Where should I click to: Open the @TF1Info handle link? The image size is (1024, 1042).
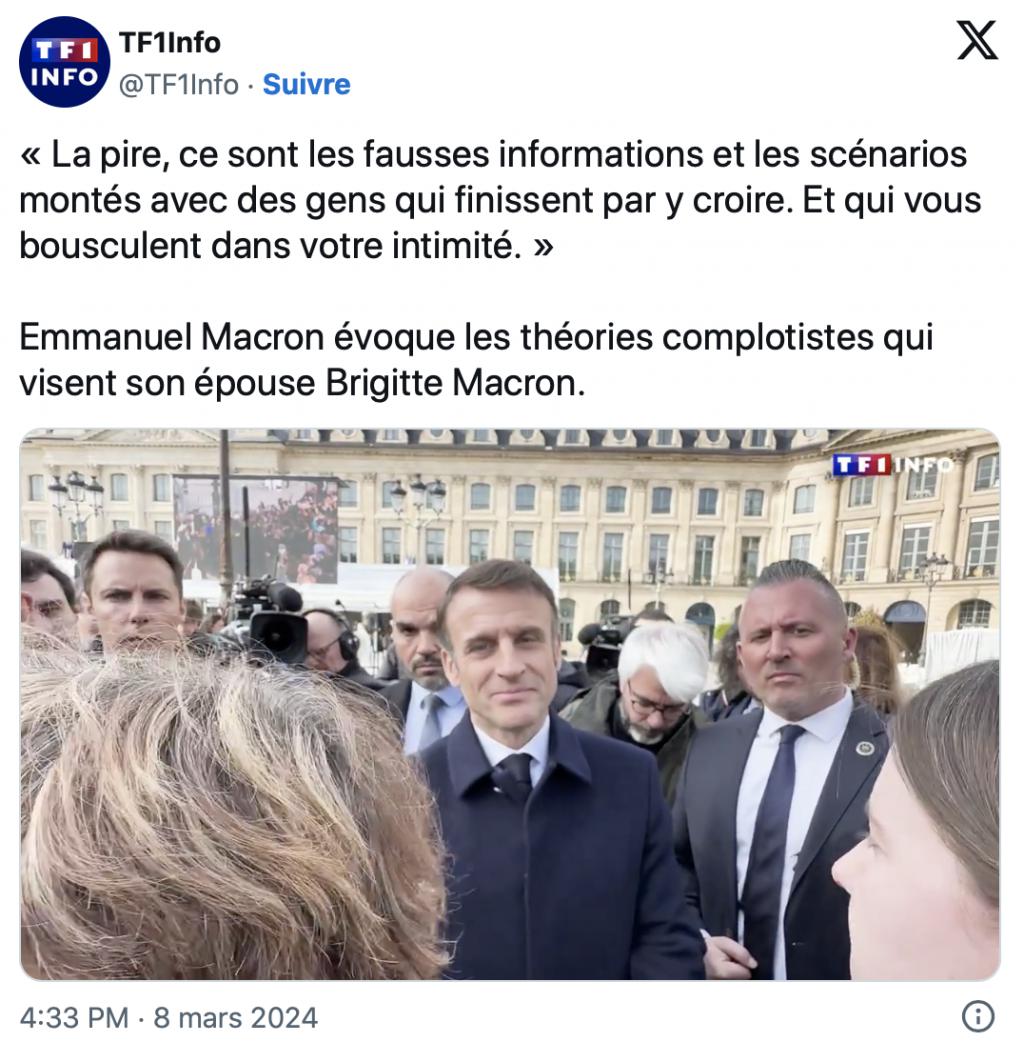(179, 85)
